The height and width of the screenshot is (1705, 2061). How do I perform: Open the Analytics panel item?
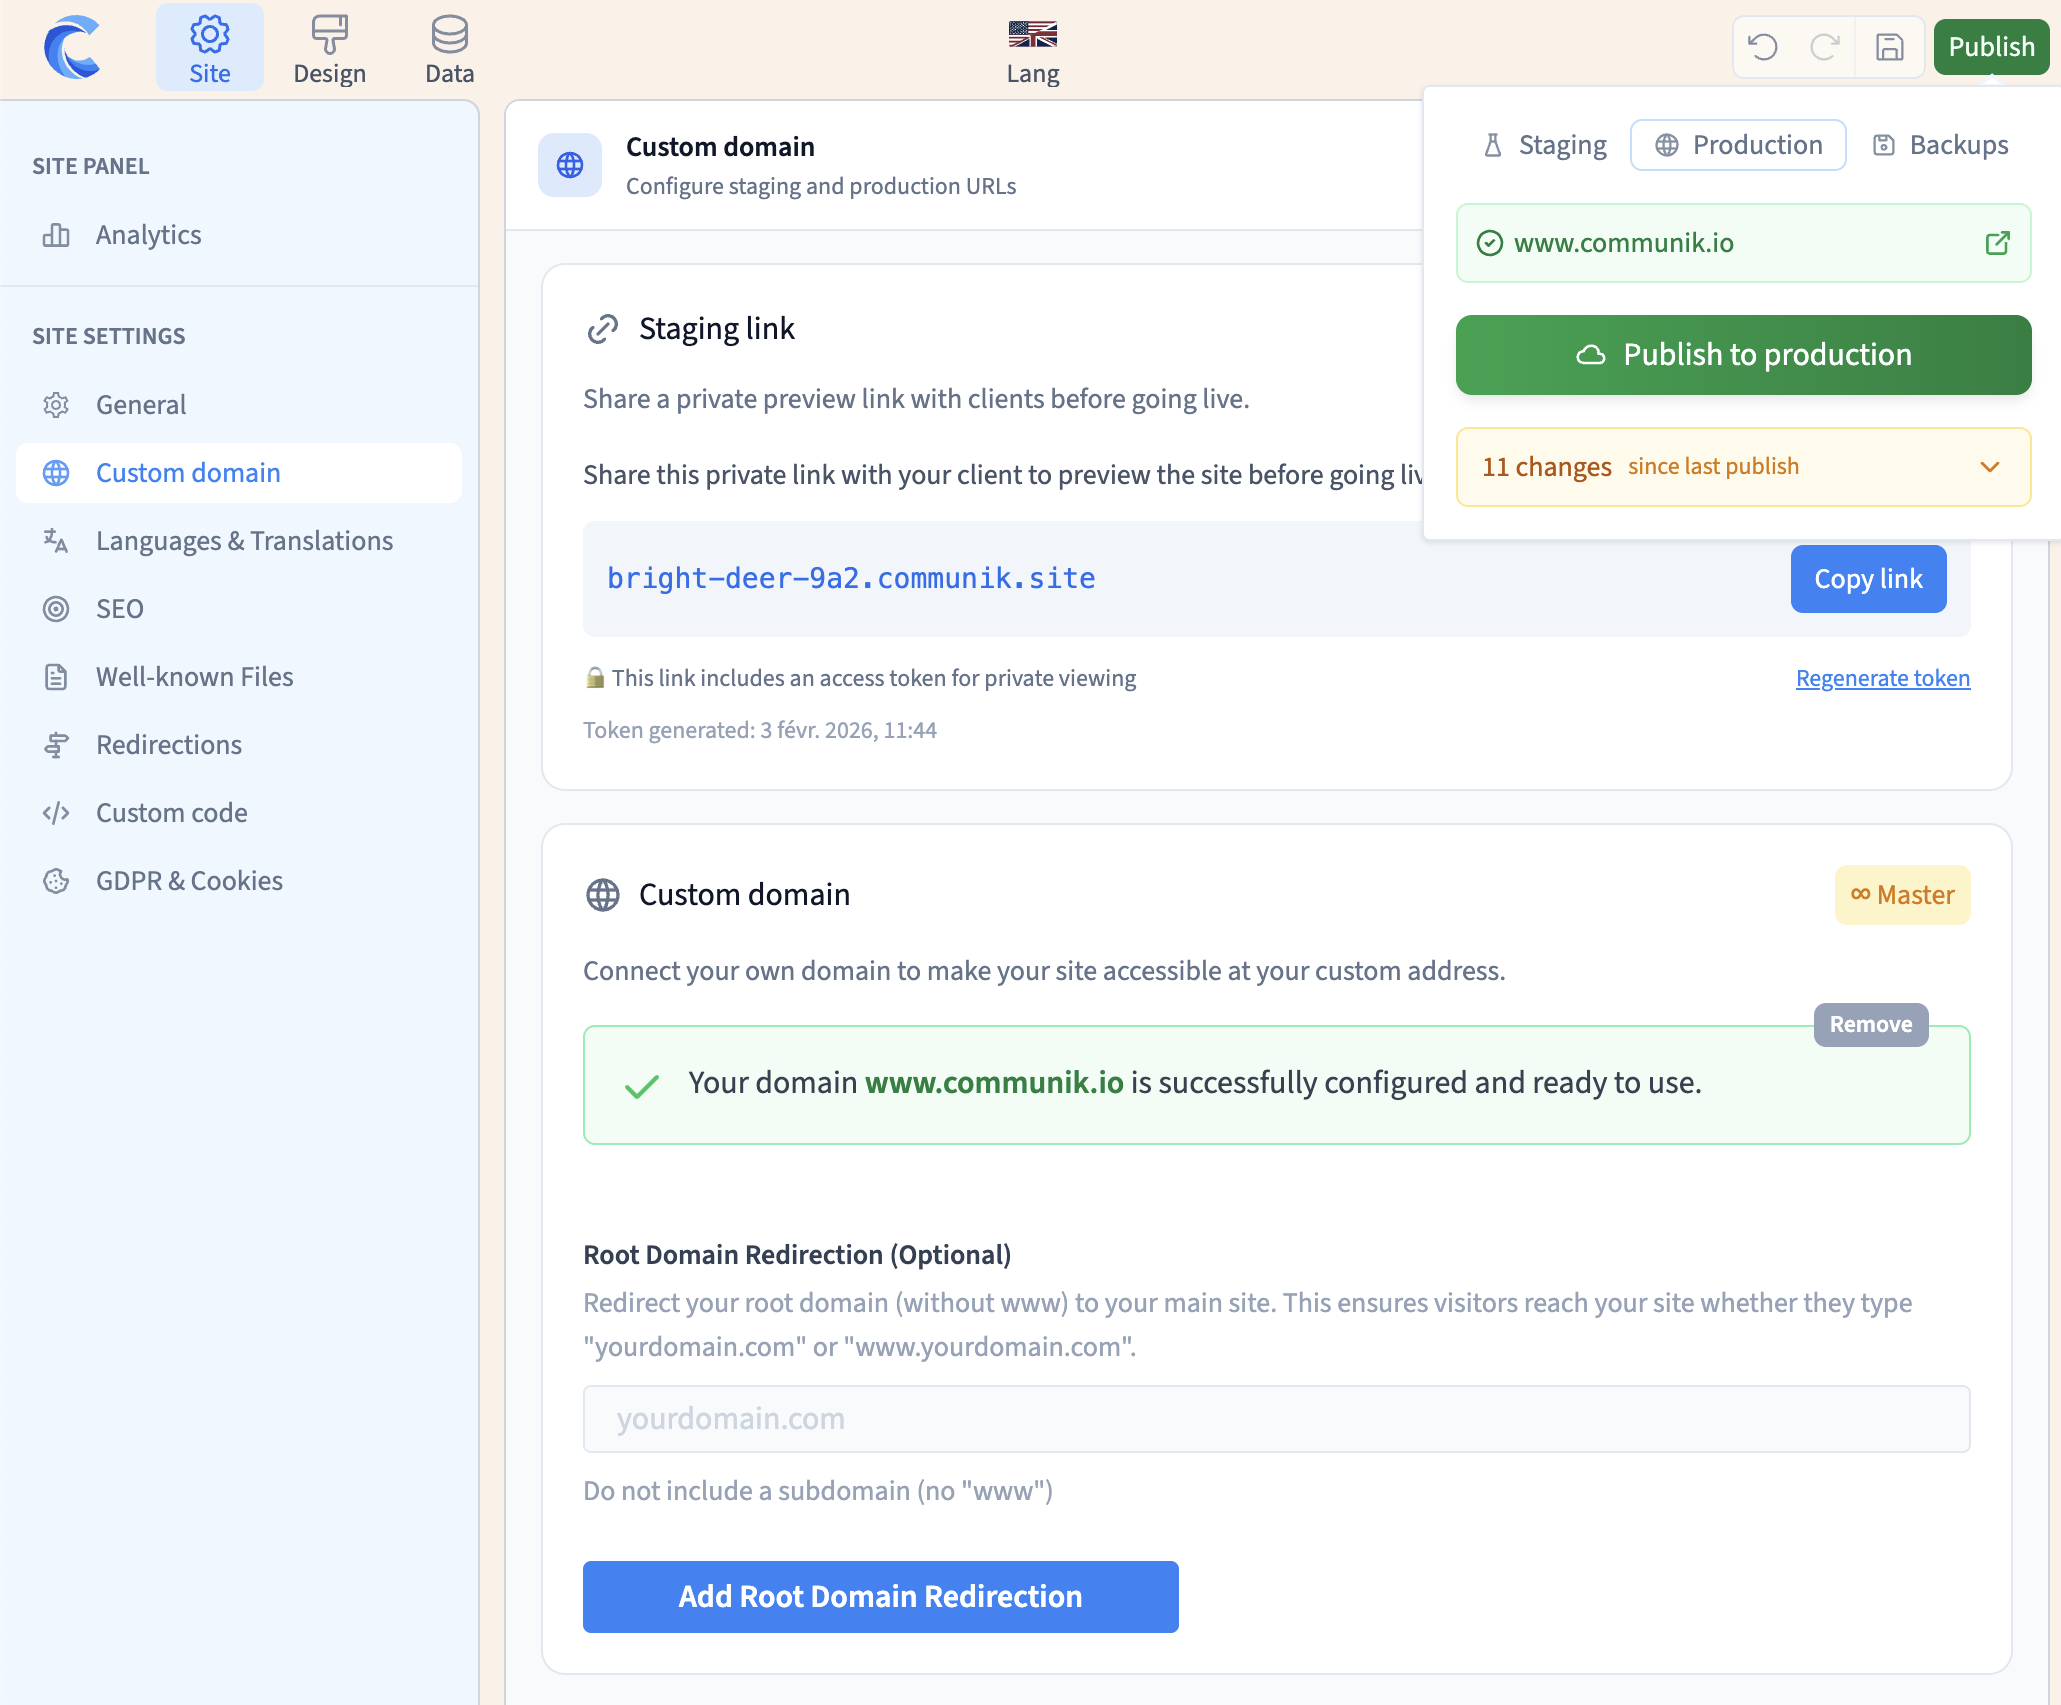[x=148, y=235]
